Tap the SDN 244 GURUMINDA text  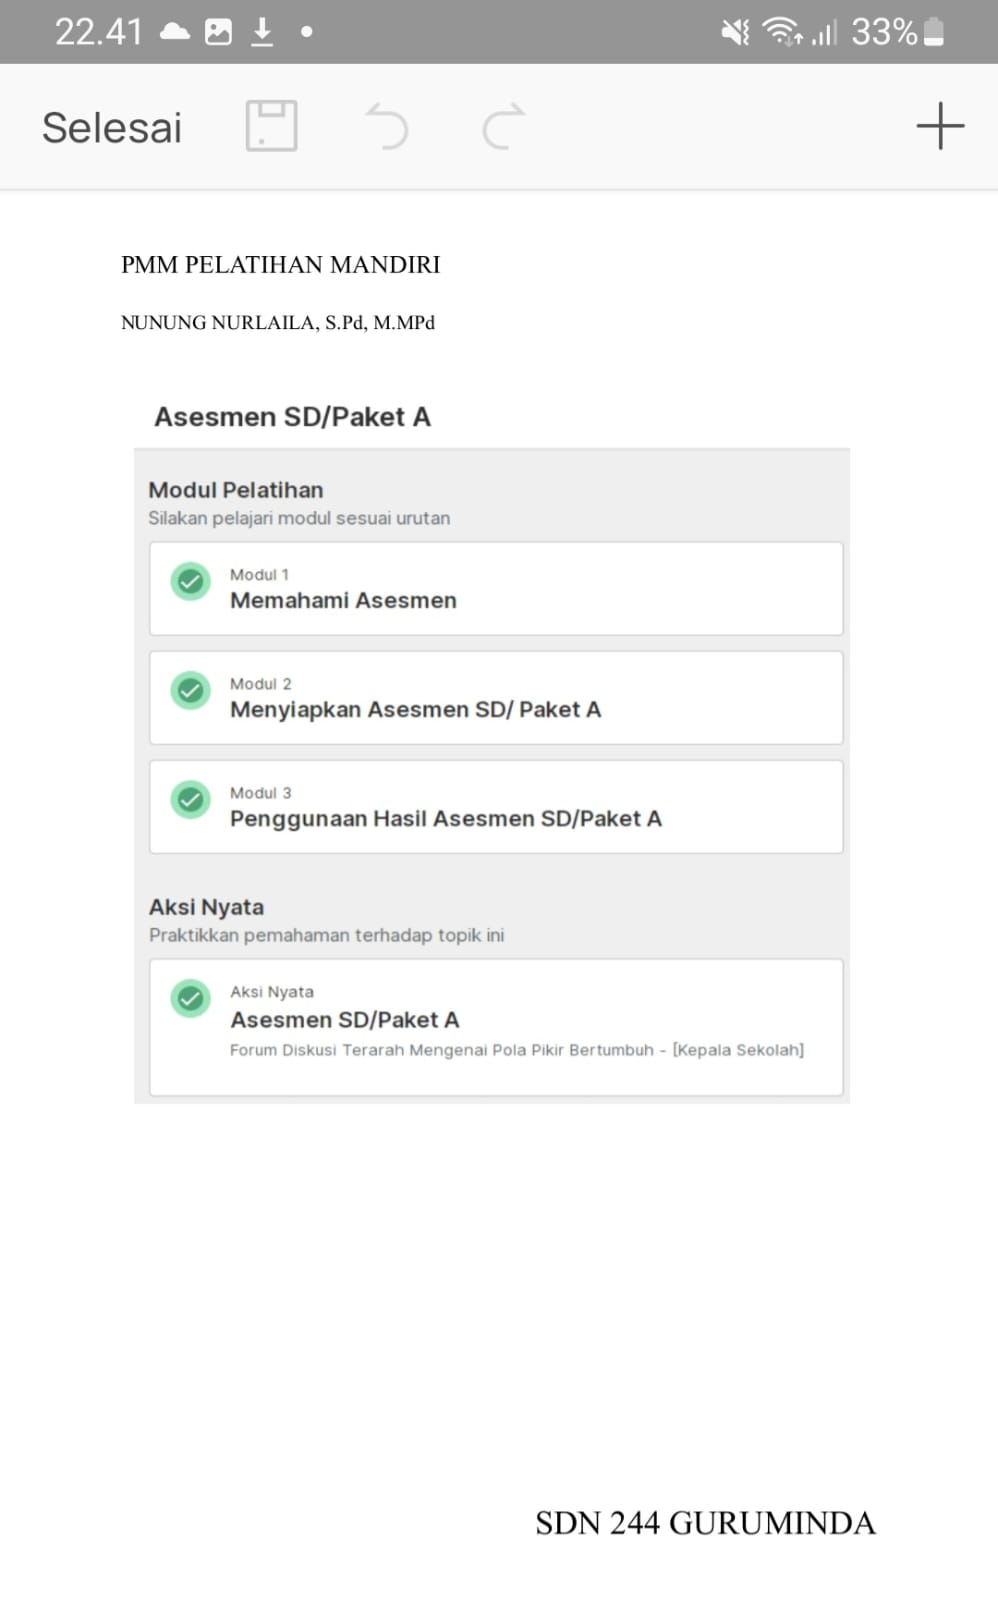point(705,1523)
